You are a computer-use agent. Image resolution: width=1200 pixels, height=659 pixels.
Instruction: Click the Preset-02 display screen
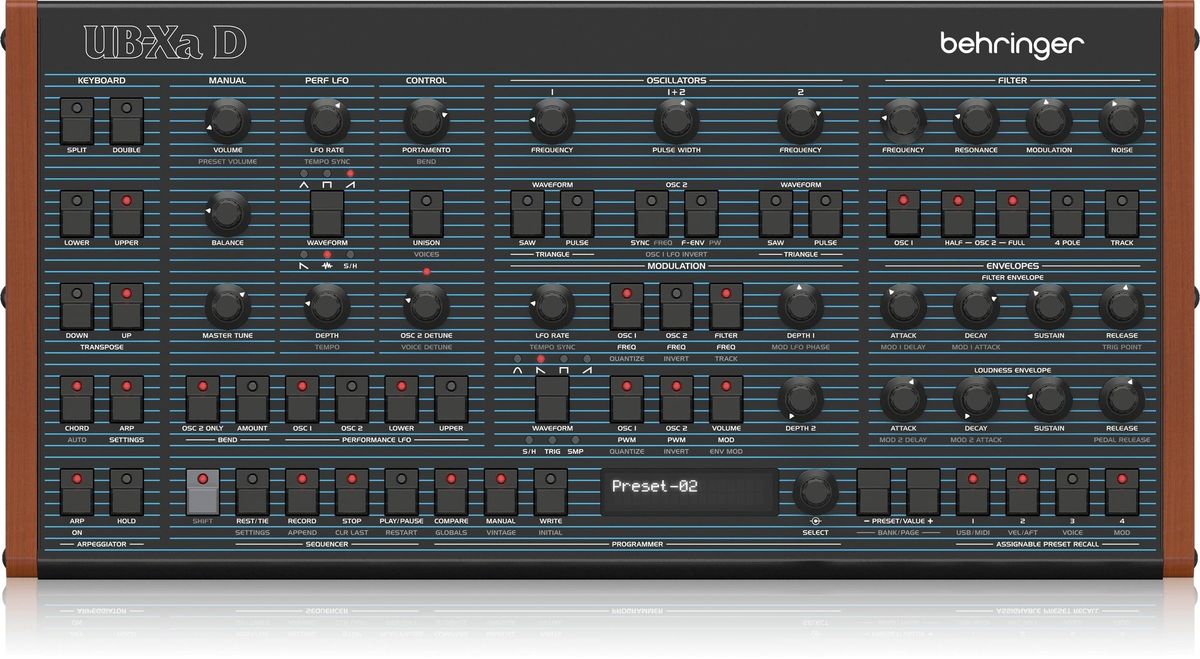point(689,491)
